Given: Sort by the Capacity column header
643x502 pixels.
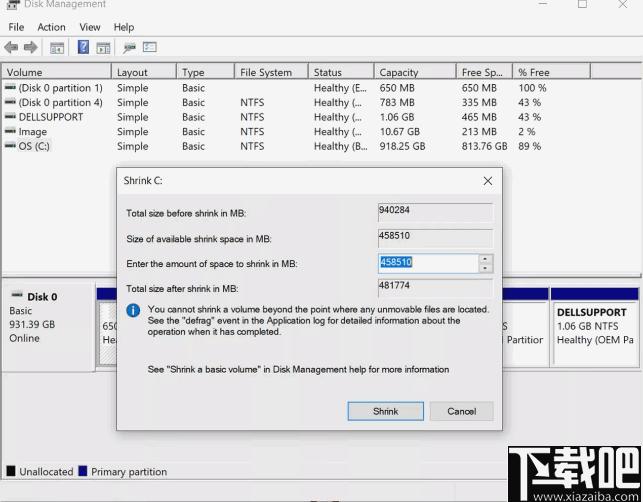Looking at the screenshot, I should pos(415,72).
